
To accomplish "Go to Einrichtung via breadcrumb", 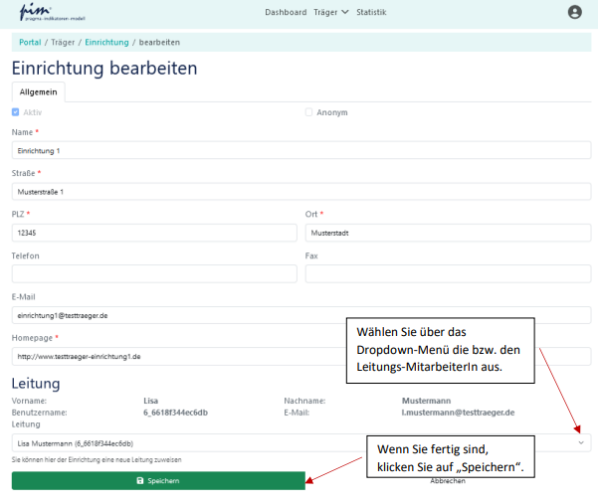I will [x=106, y=42].
